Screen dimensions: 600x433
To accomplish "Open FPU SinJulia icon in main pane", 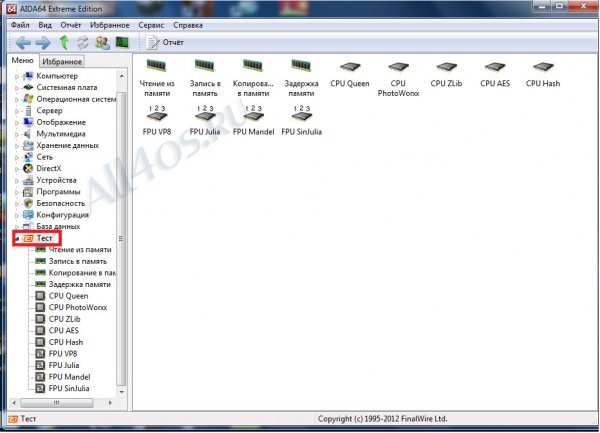I will click(301, 120).
